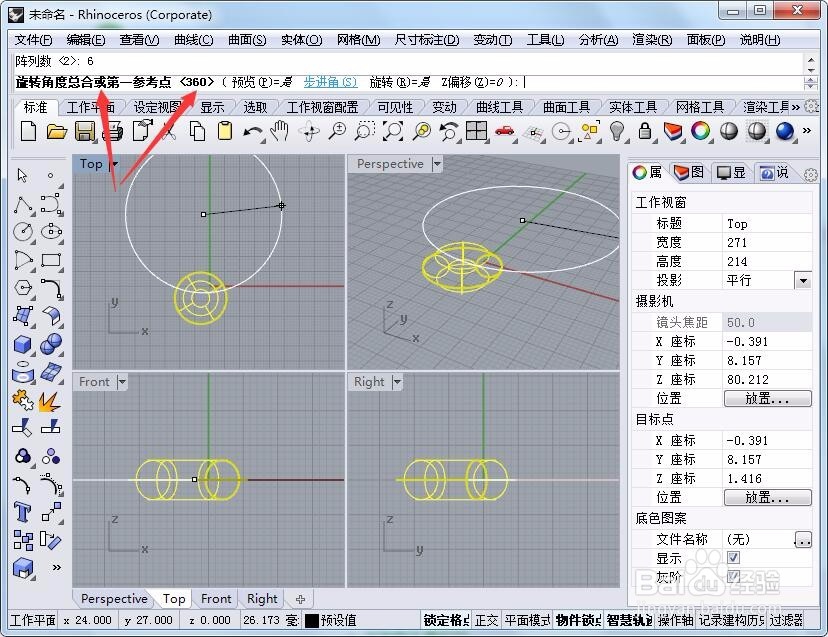The height and width of the screenshot is (637, 828).
Task: Click the Zoom Extents icon
Action: [392, 131]
